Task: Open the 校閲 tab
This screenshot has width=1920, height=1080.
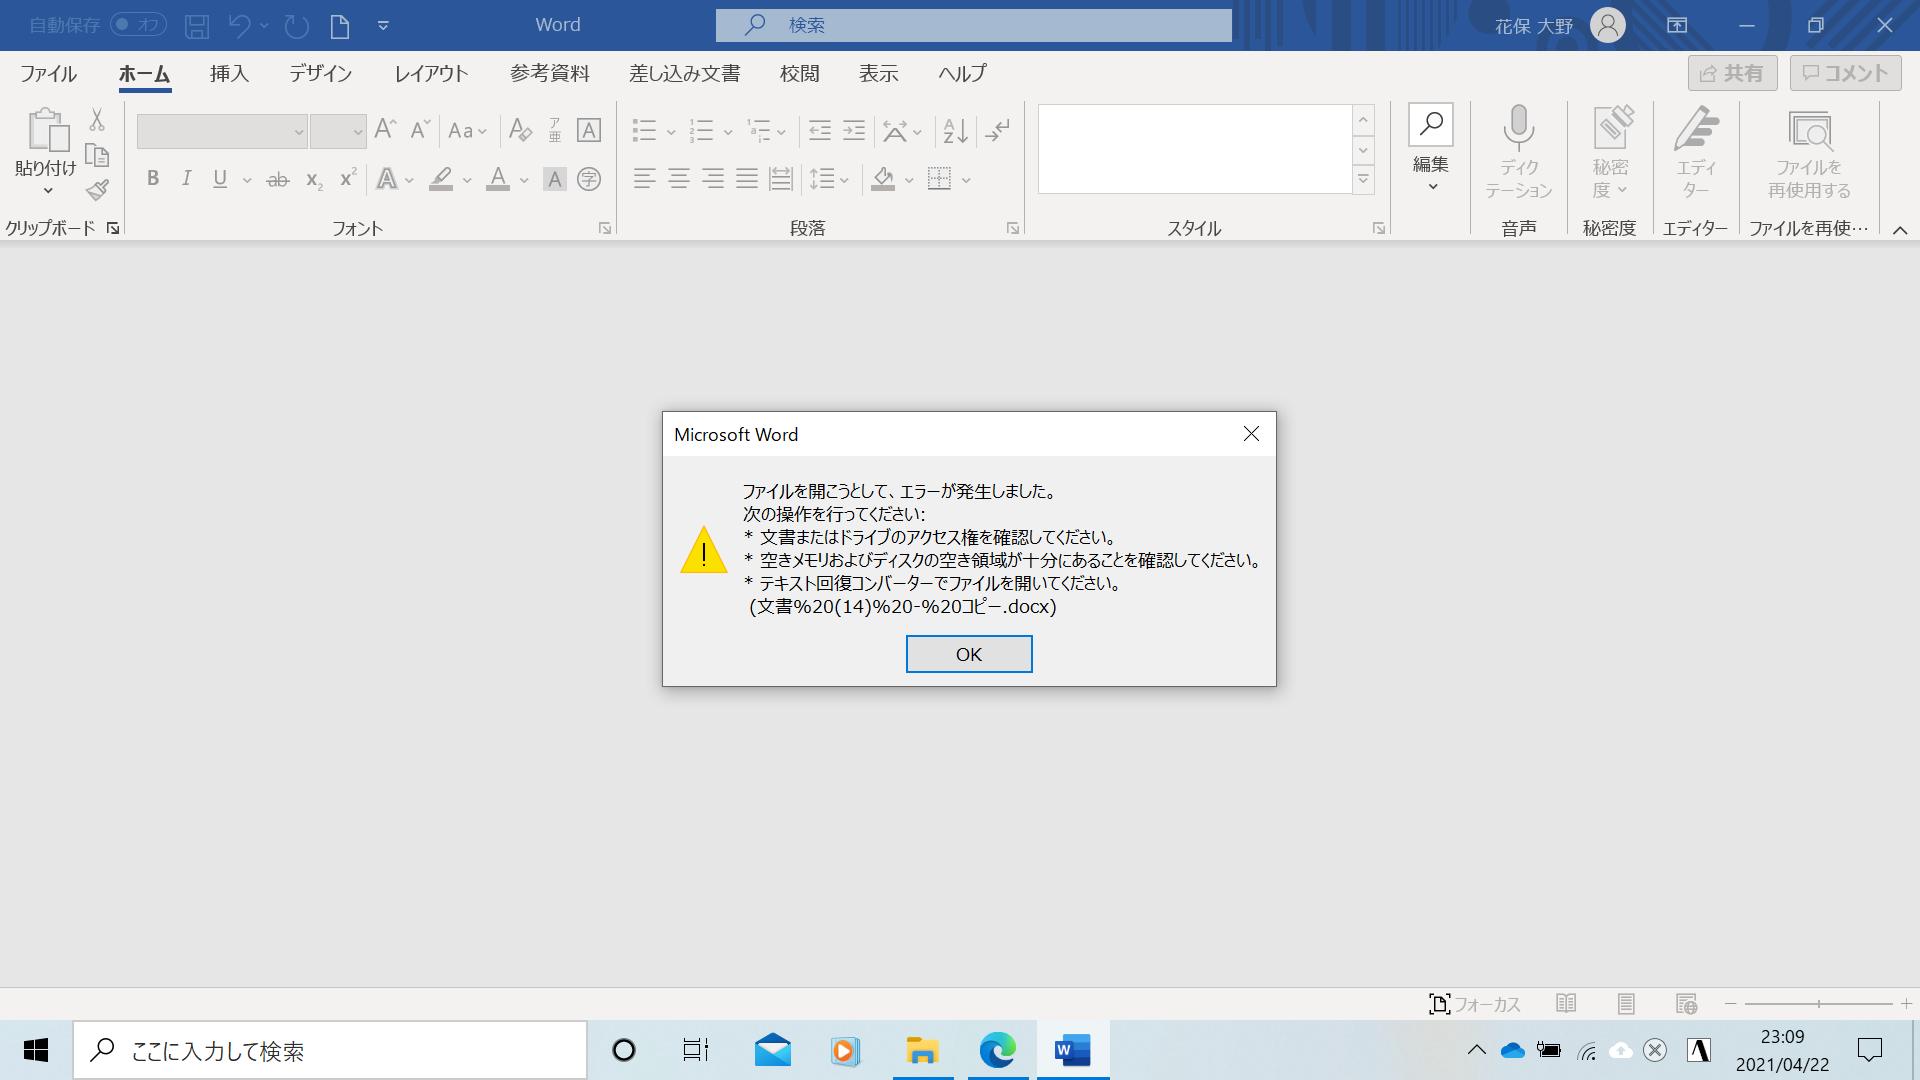Action: [799, 73]
